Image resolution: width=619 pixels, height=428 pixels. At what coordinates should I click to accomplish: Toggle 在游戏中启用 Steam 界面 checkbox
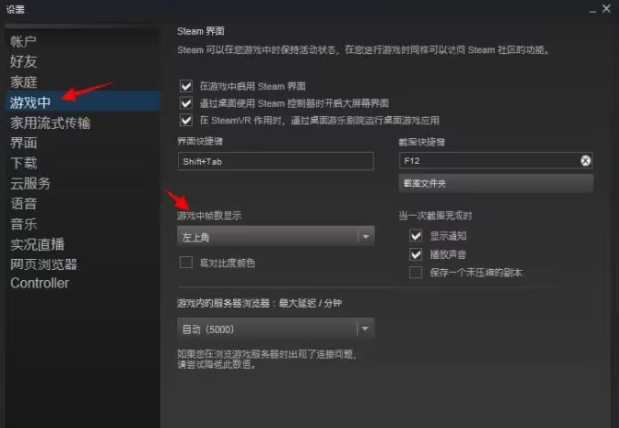(x=186, y=86)
